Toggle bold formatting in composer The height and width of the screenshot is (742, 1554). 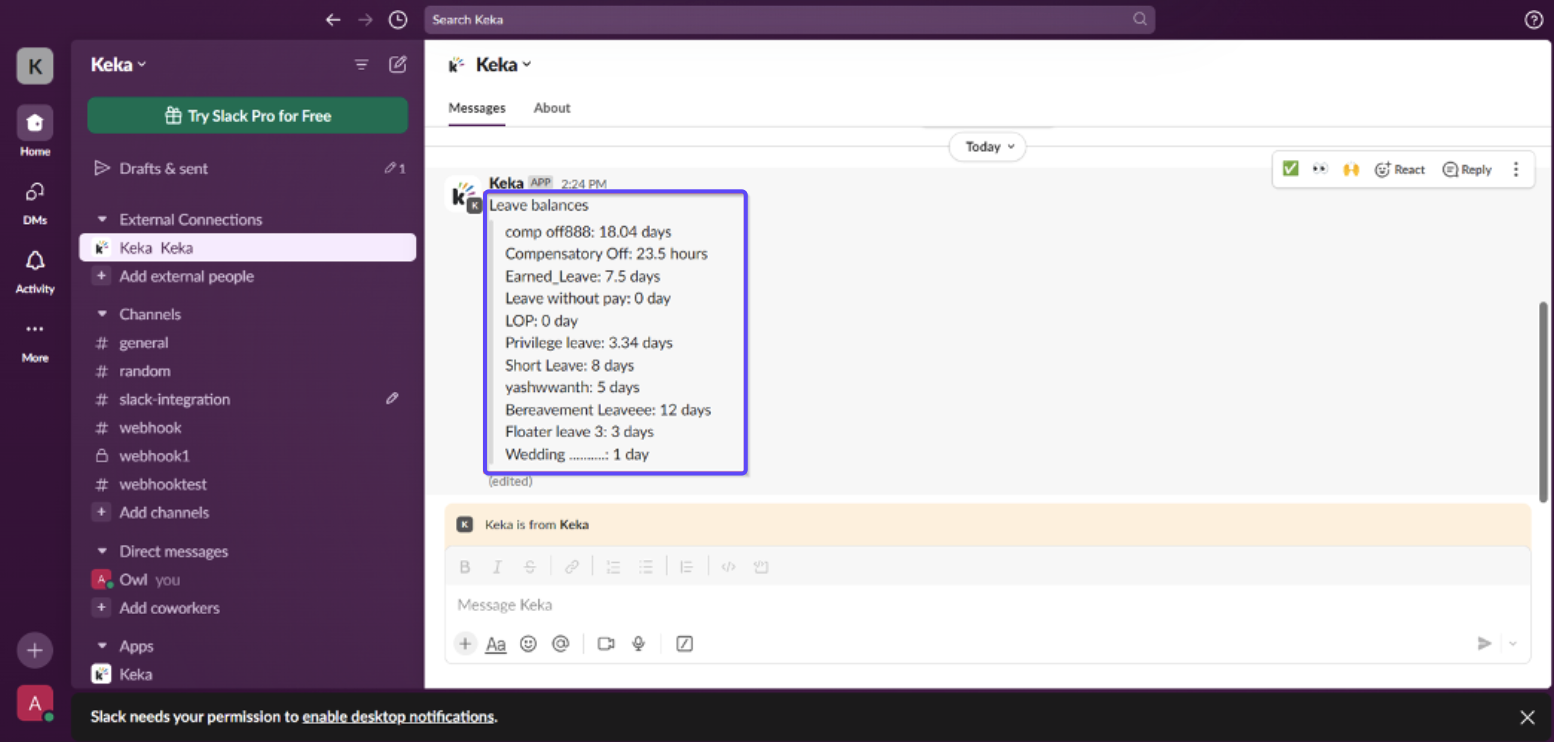click(x=465, y=567)
